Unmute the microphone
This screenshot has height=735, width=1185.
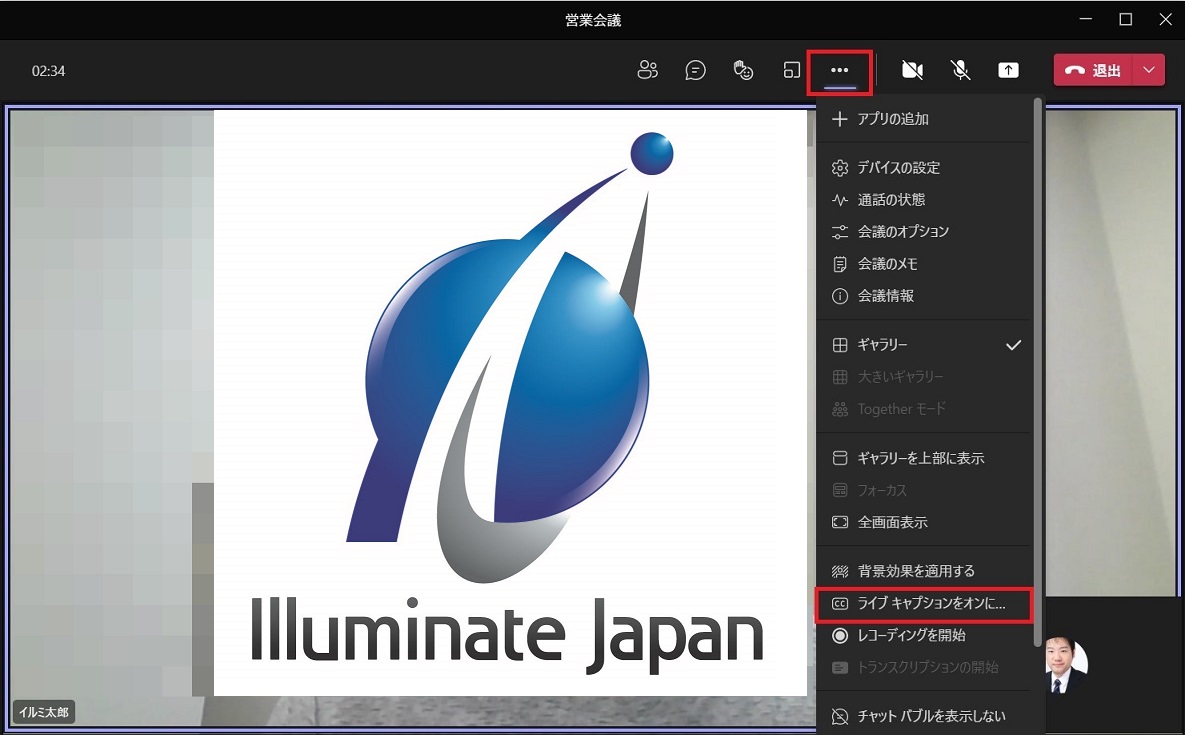tap(961, 70)
